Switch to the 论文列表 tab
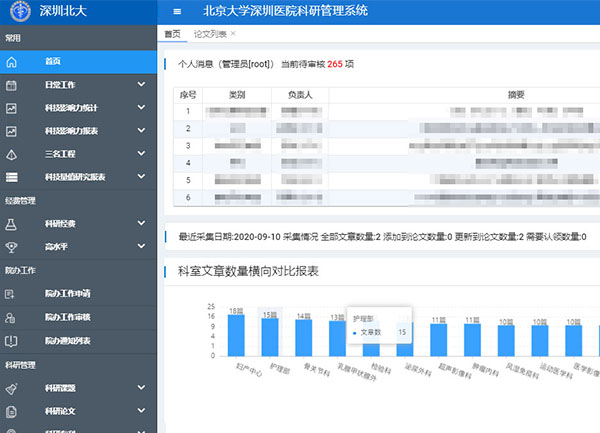 point(209,34)
